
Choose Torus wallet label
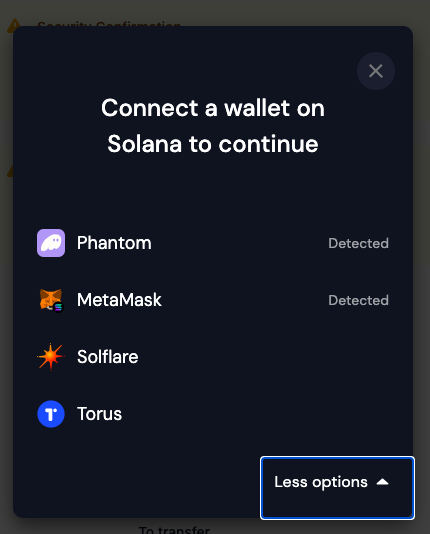(99, 414)
